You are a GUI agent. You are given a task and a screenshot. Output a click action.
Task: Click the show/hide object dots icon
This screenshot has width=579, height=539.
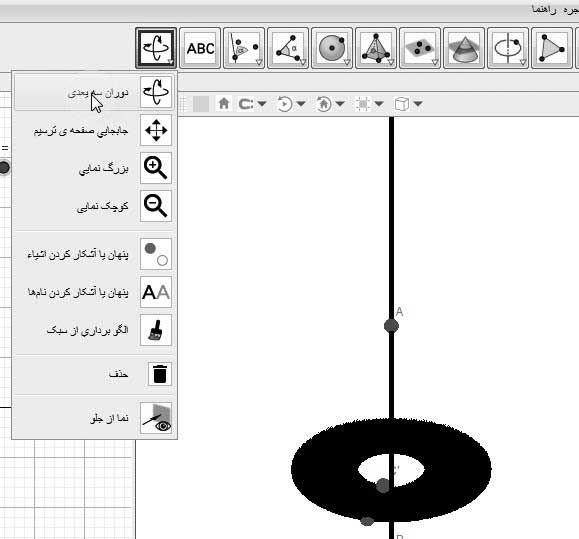(156, 254)
